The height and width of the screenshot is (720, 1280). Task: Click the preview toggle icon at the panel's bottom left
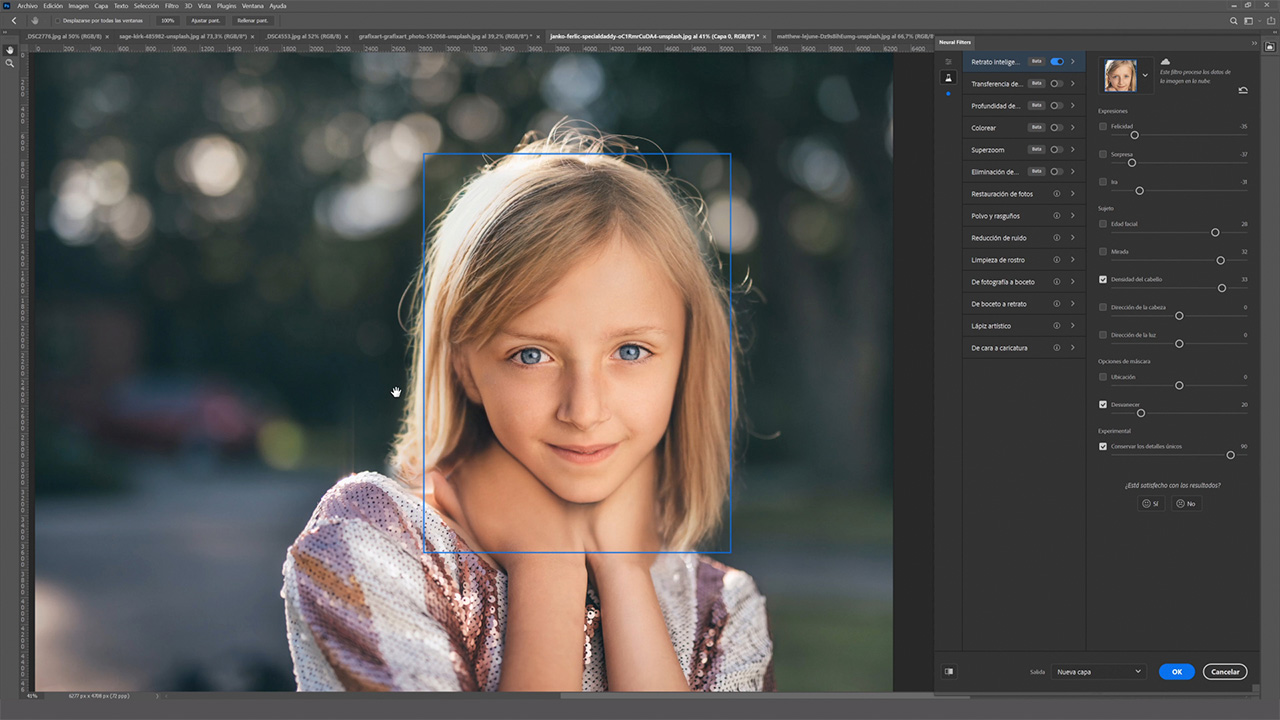click(x=949, y=671)
